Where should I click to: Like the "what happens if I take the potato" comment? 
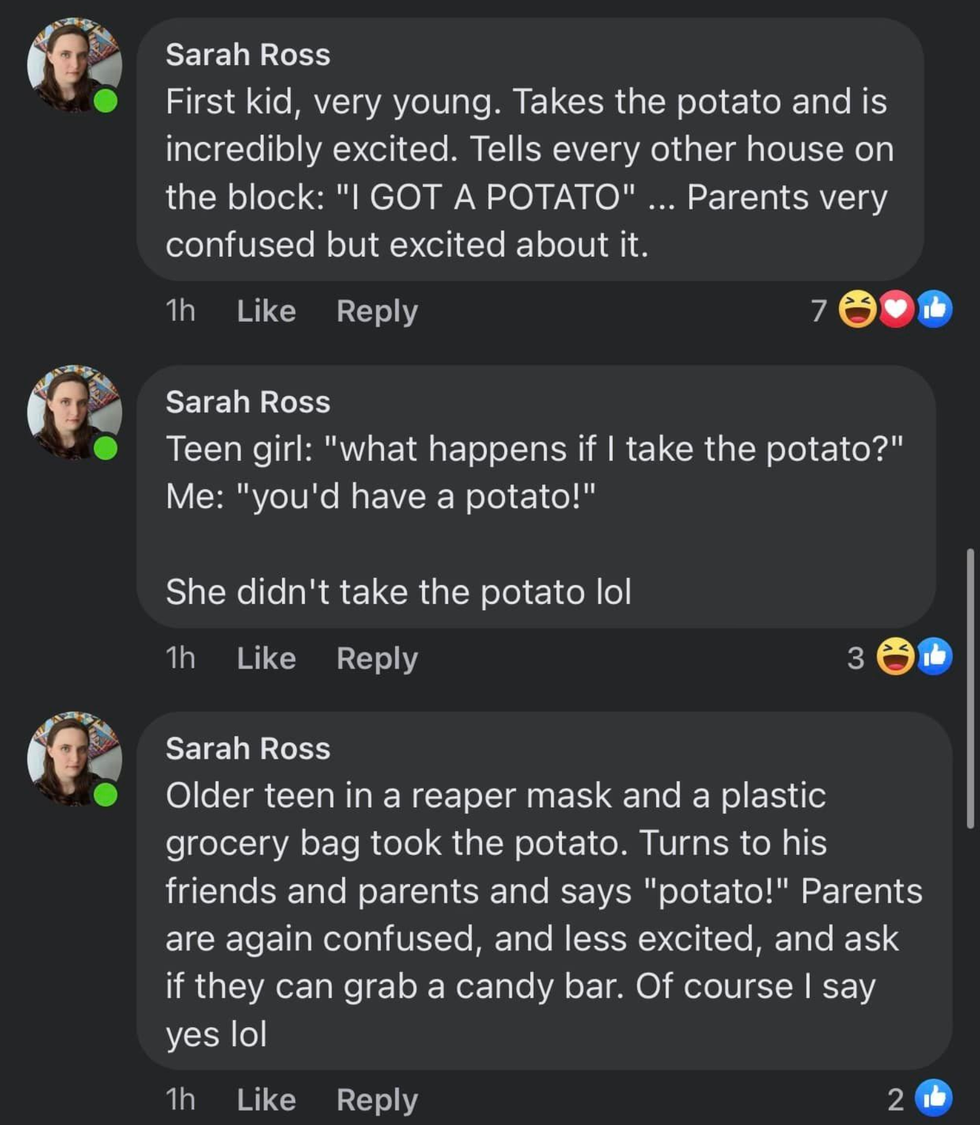tap(266, 658)
